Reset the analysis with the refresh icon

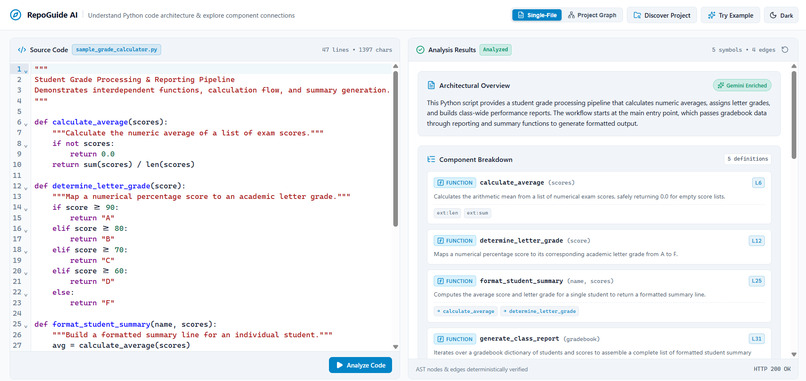coord(784,50)
